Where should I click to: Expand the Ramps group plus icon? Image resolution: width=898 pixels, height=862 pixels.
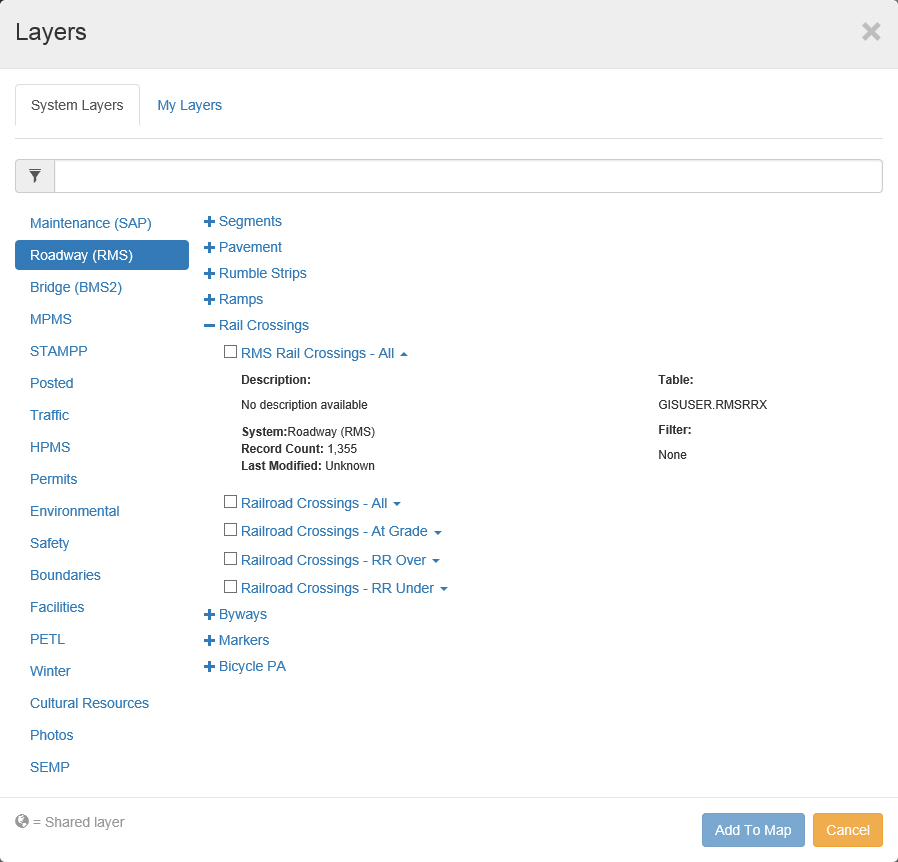(x=209, y=300)
